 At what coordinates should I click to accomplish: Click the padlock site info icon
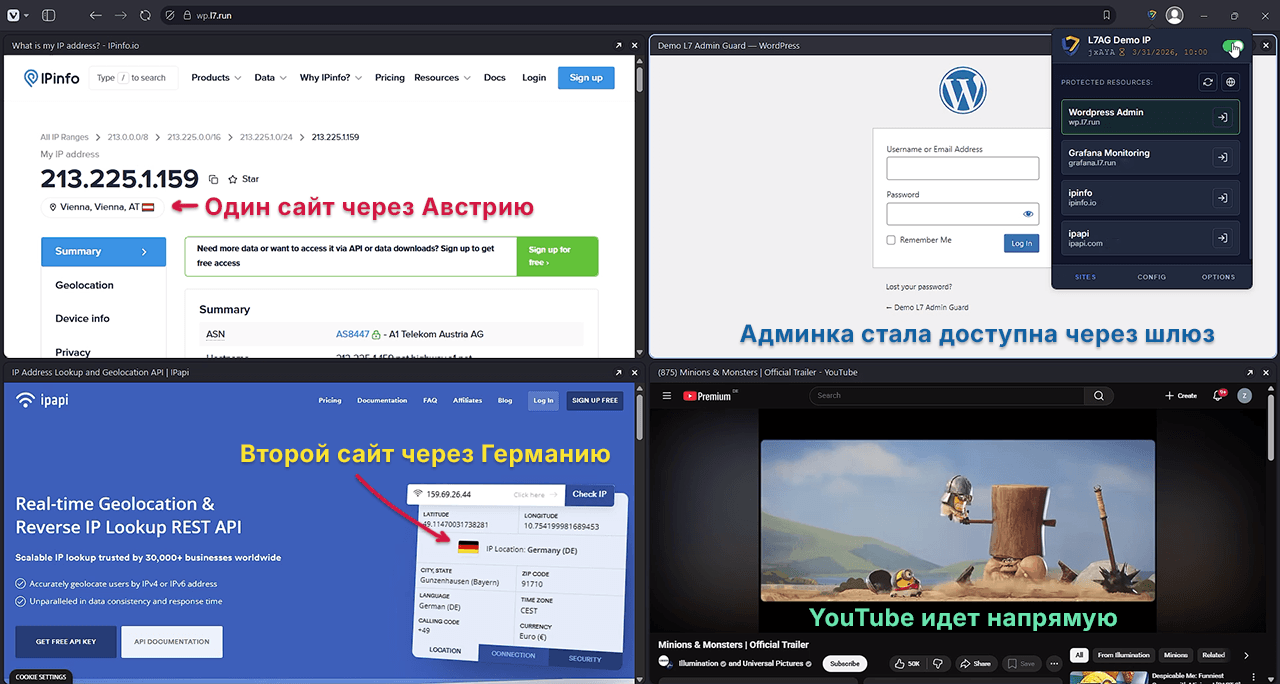[188, 15]
